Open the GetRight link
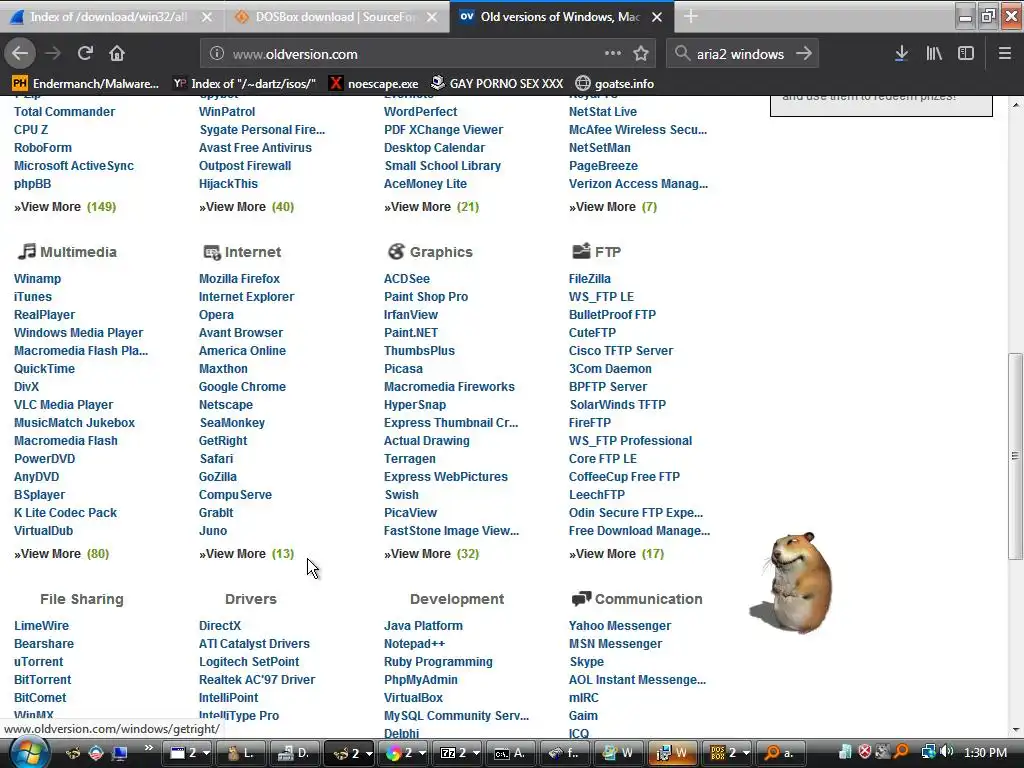This screenshot has width=1024, height=768. click(x=223, y=441)
